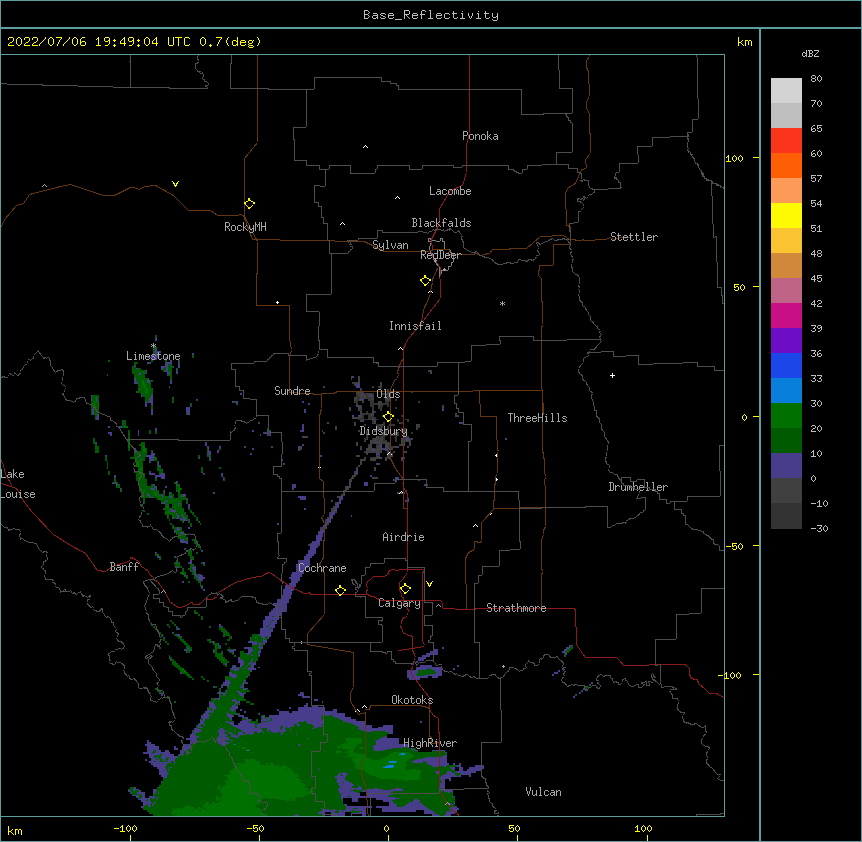Click the Limestone label
862x842 pixels.
pos(153,356)
